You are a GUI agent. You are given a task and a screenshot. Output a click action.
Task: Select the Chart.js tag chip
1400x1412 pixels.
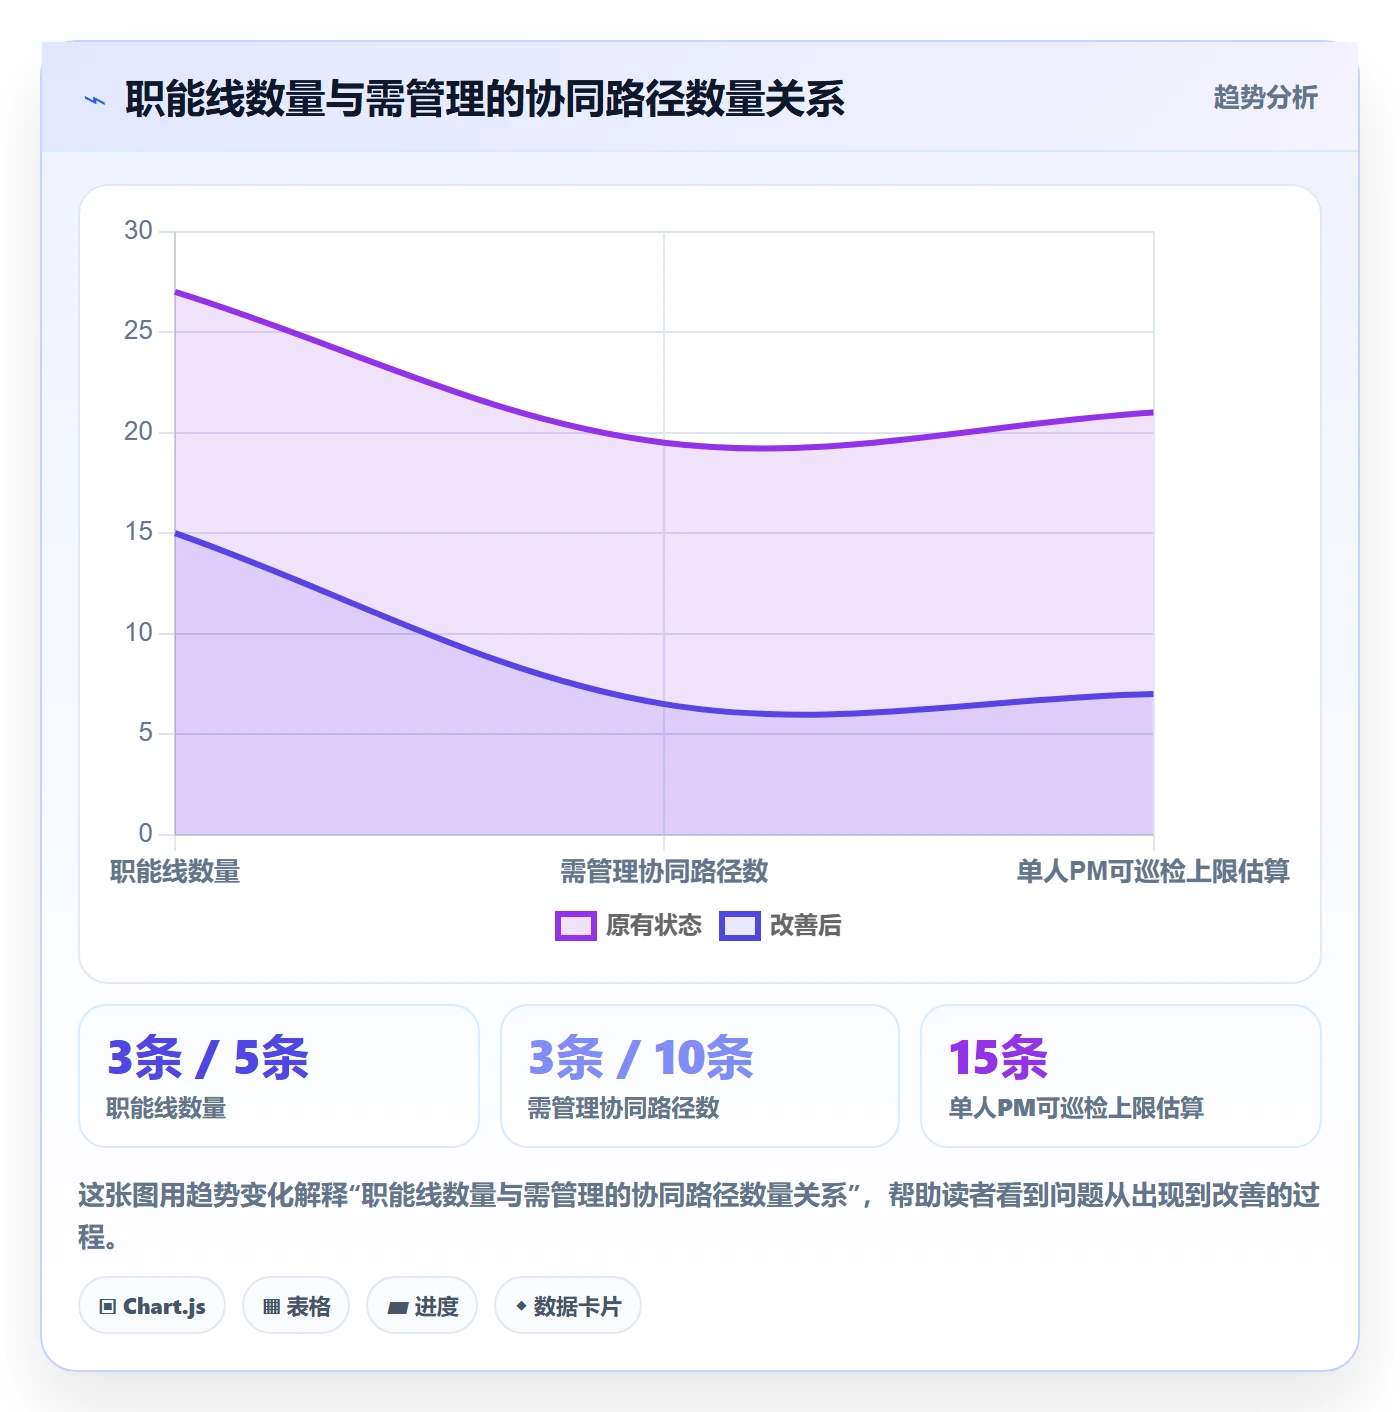tap(152, 1306)
